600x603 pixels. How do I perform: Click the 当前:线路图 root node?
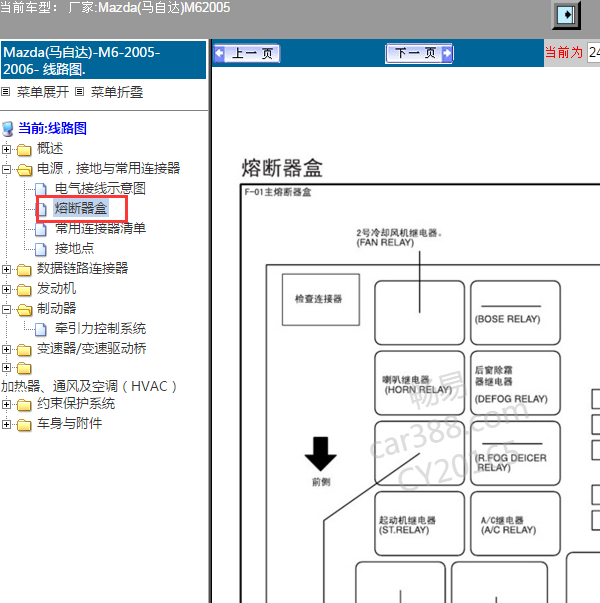click(x=52, y=128)
